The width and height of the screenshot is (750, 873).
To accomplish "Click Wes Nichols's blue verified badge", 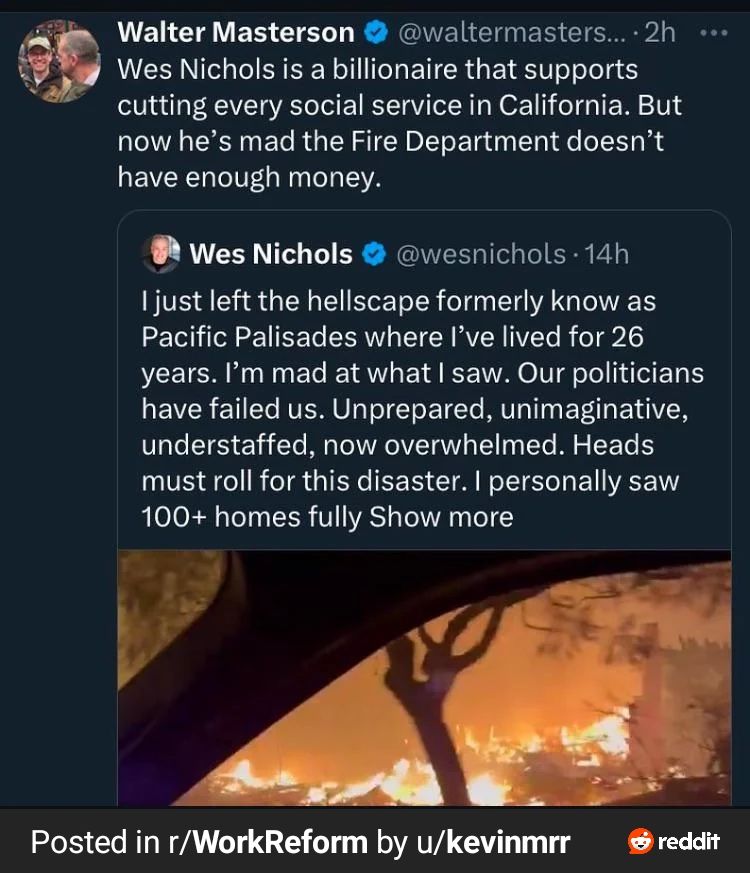I will point(373,255).
